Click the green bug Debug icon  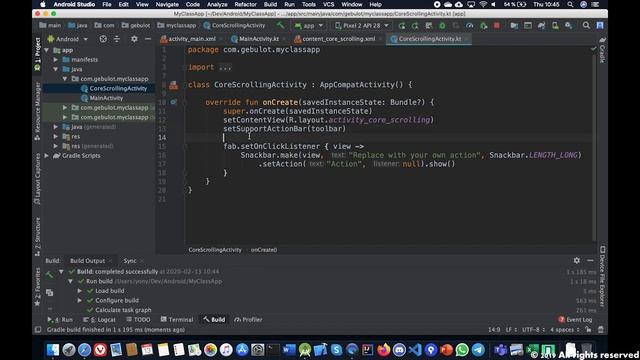(x=442, y=26)
